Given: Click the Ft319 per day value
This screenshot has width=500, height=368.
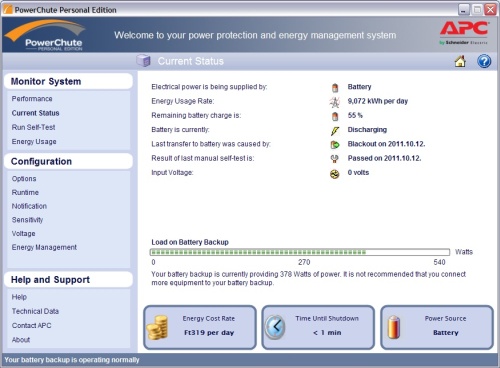Looking at the screenshot, I should [209, 333].
